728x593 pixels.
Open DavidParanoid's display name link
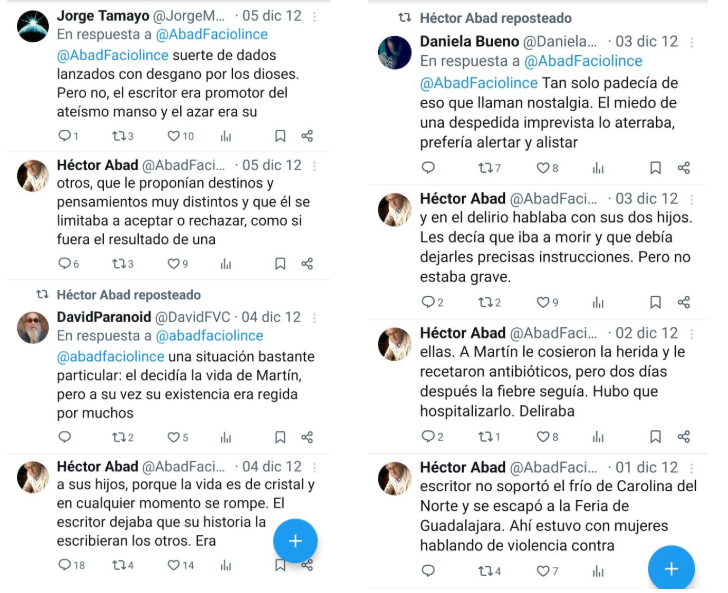coord(99,317)
